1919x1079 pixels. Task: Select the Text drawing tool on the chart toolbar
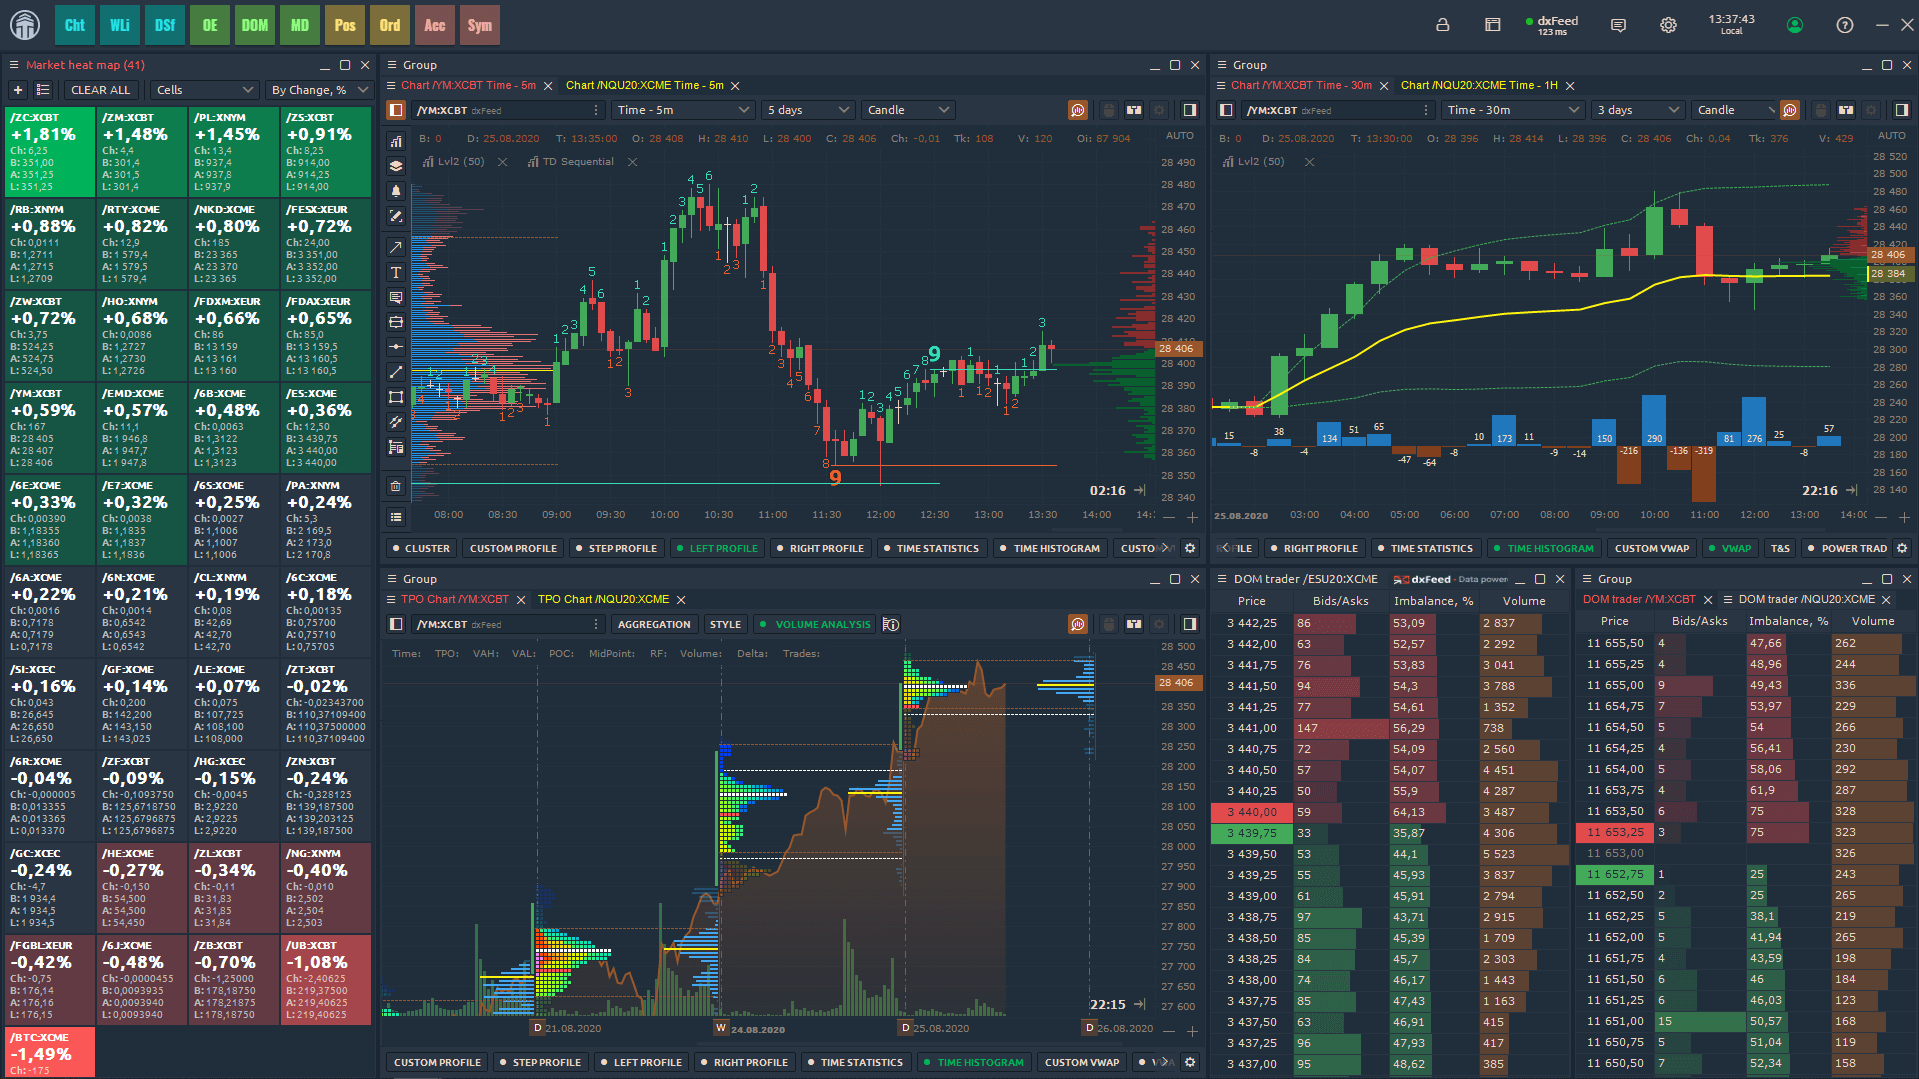396,272
